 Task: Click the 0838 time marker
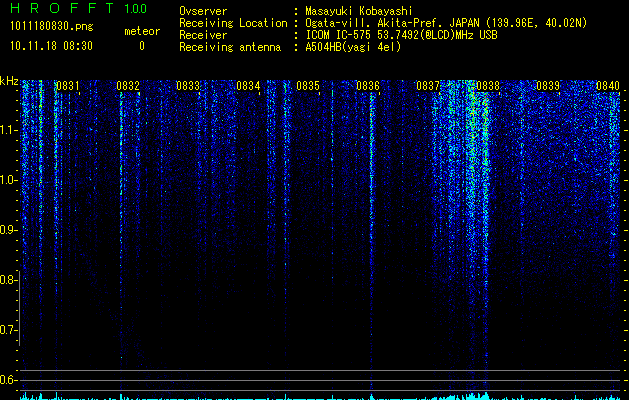point(488,86)
